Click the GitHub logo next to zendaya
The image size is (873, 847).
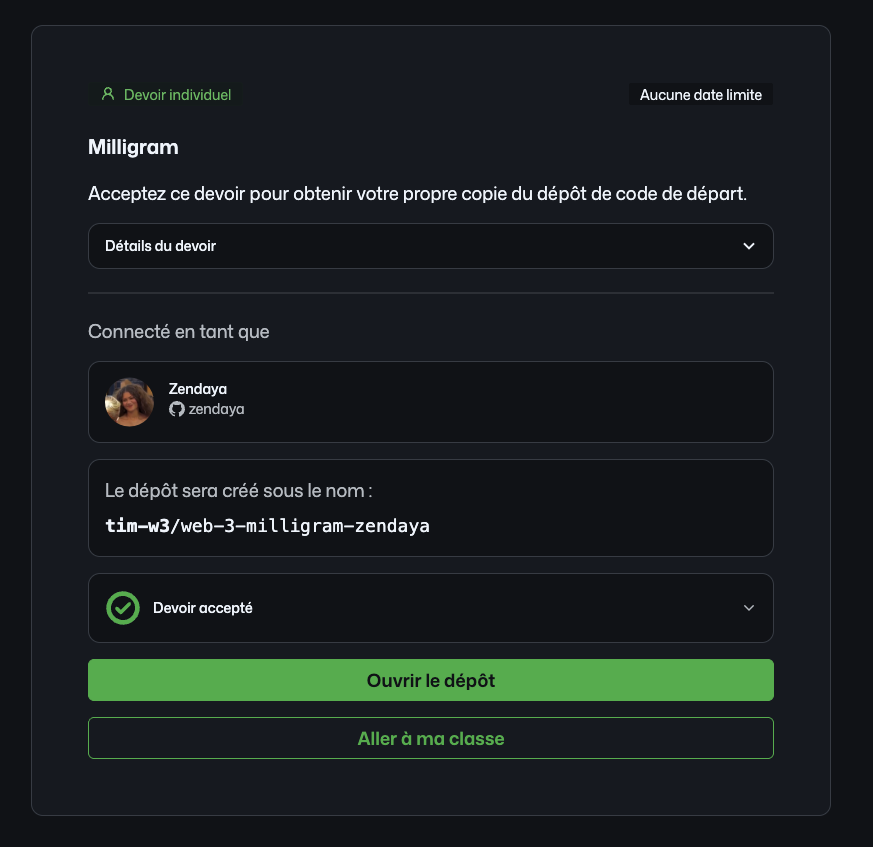[176, 409]
